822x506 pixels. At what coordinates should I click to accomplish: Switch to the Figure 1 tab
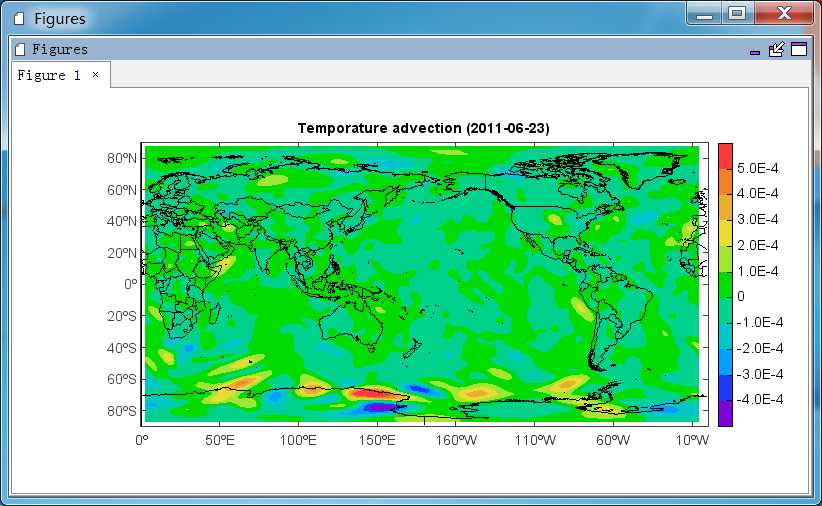click(49, 75)
